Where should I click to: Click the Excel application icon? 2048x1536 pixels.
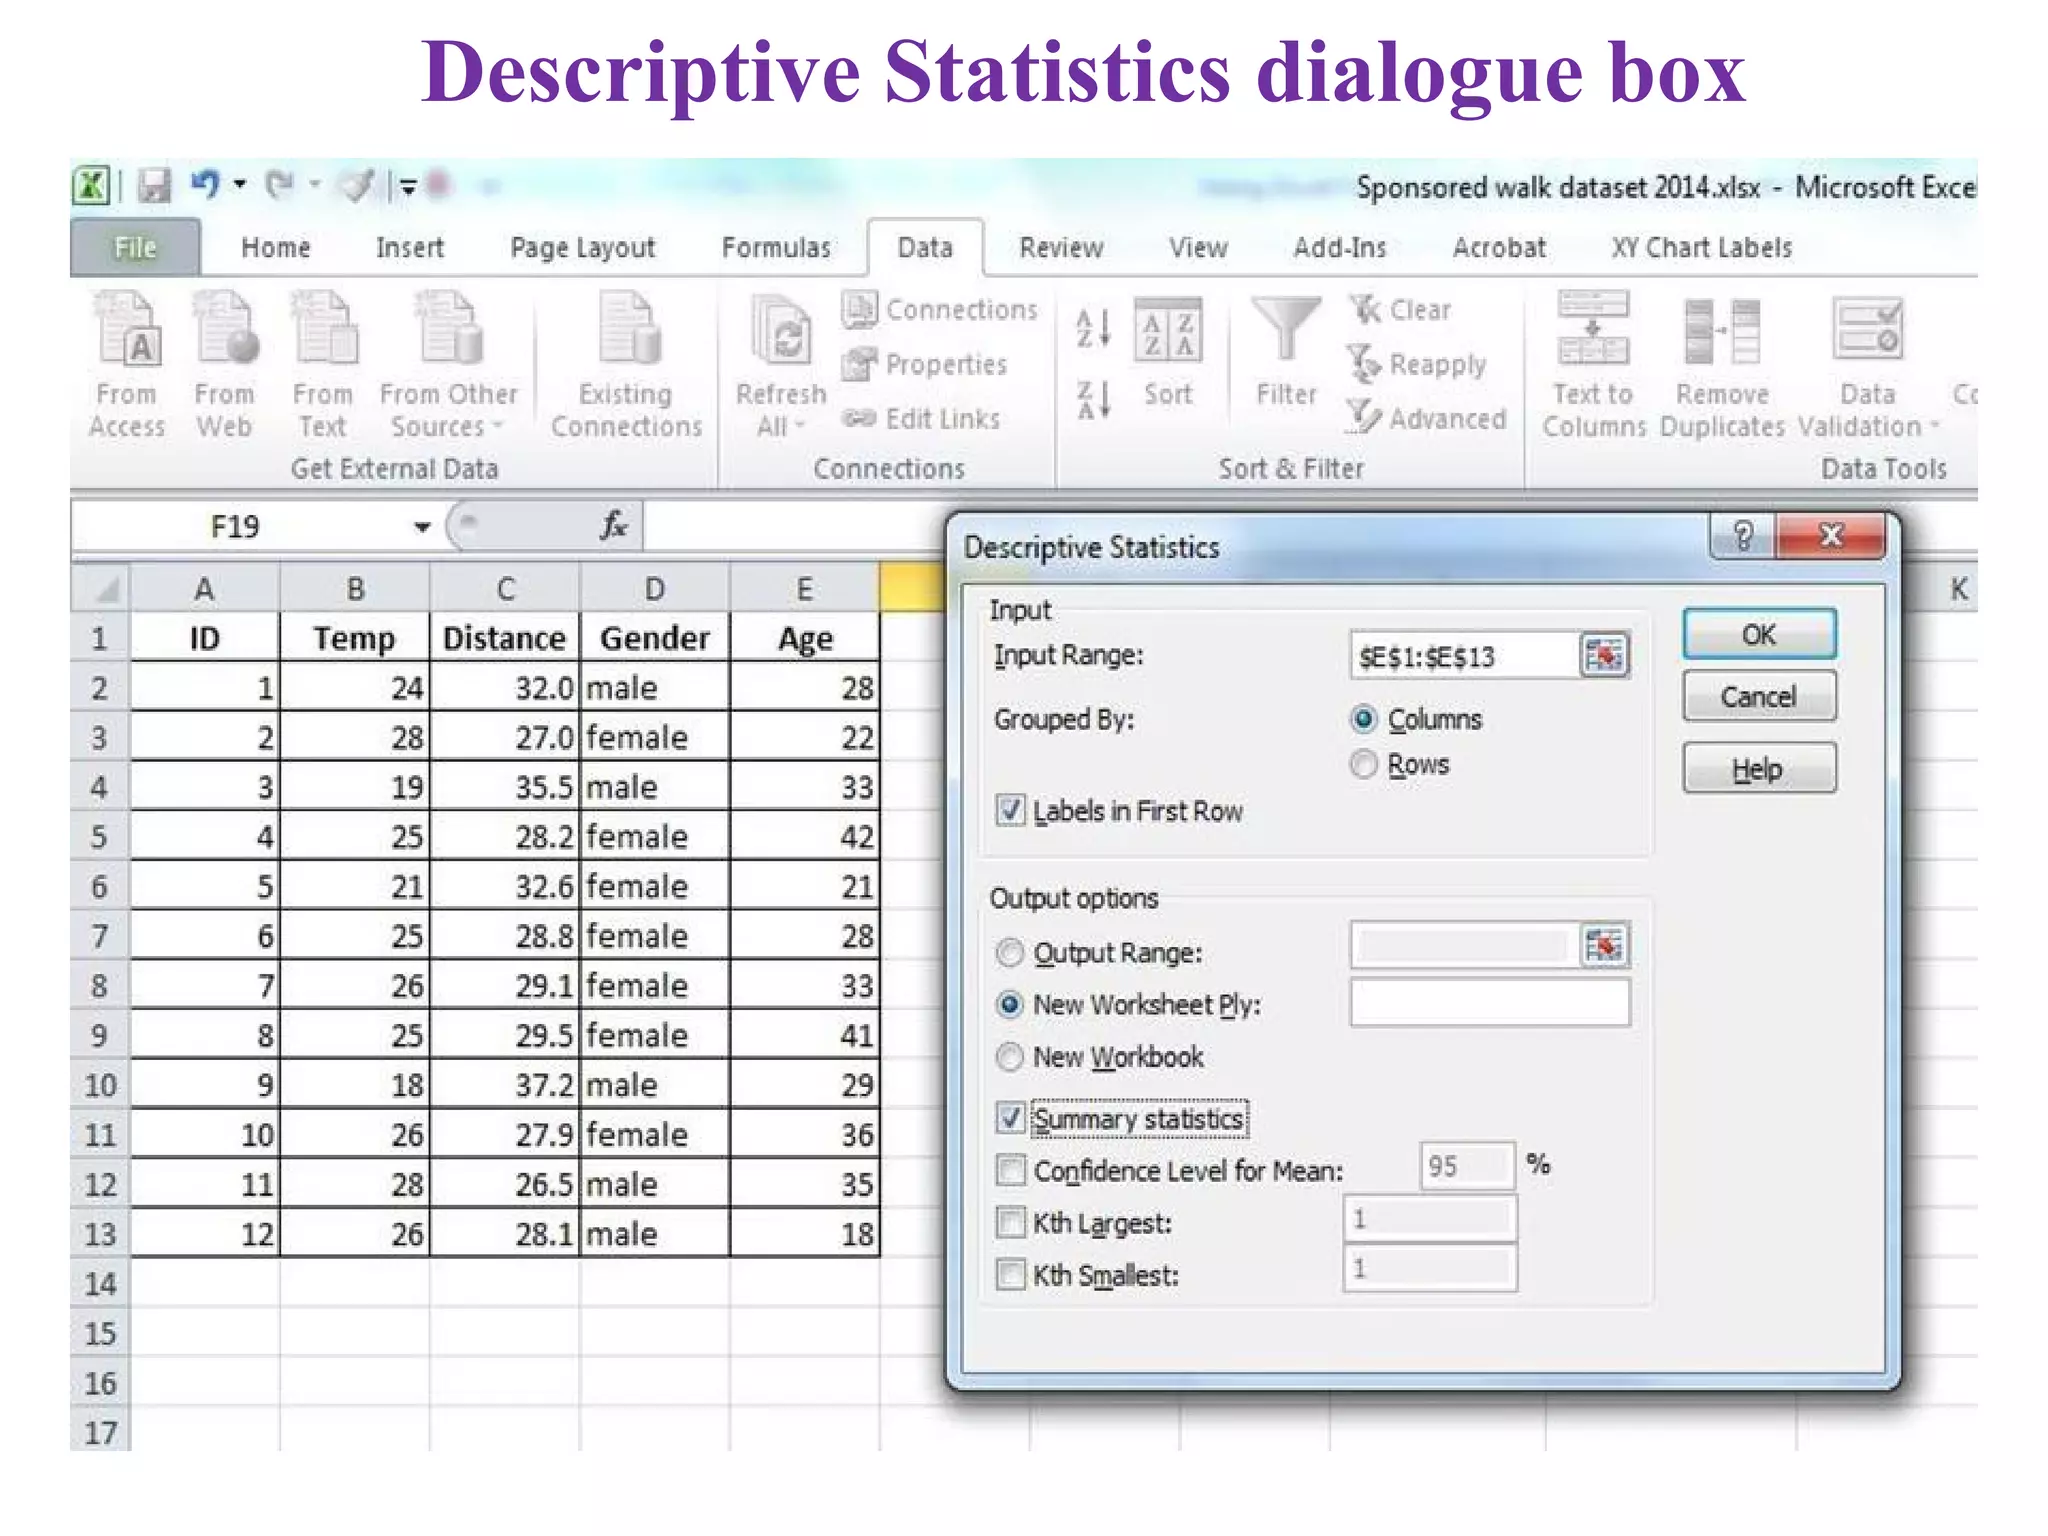92,185
